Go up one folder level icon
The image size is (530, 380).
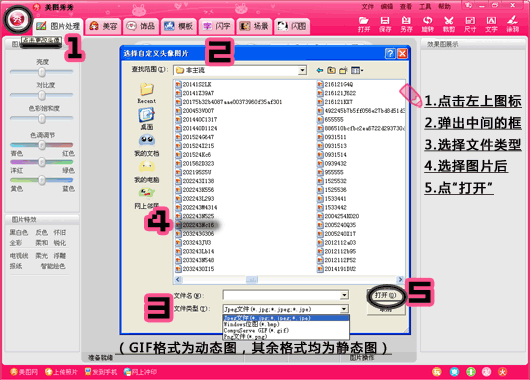[331, 70]
